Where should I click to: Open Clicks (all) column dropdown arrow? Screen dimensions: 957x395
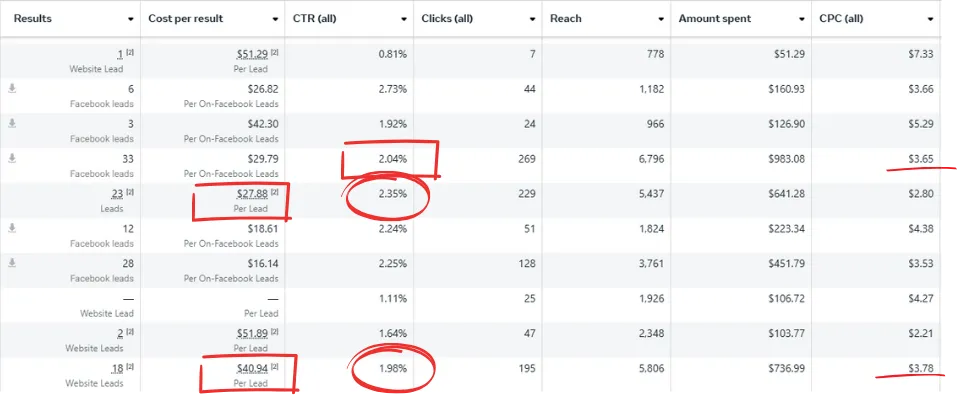533,20
